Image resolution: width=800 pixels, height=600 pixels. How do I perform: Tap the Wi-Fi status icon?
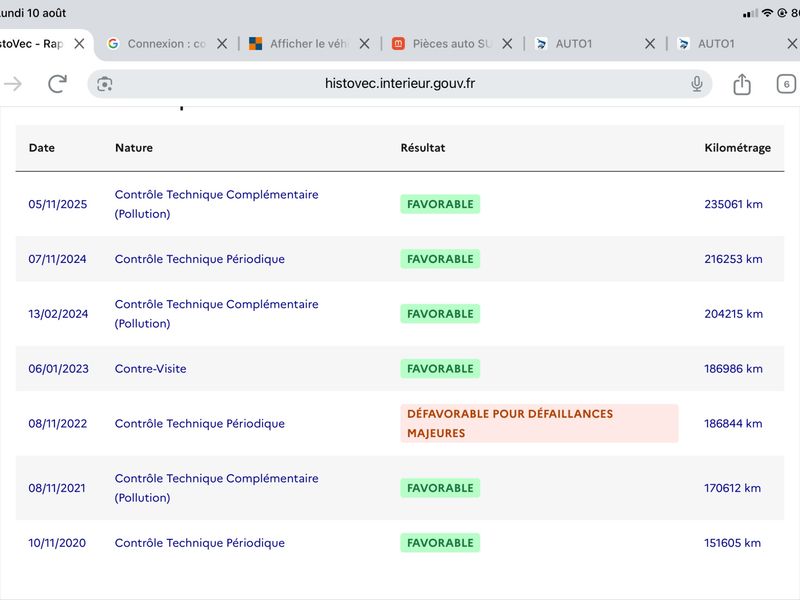(x=767, y=13)
